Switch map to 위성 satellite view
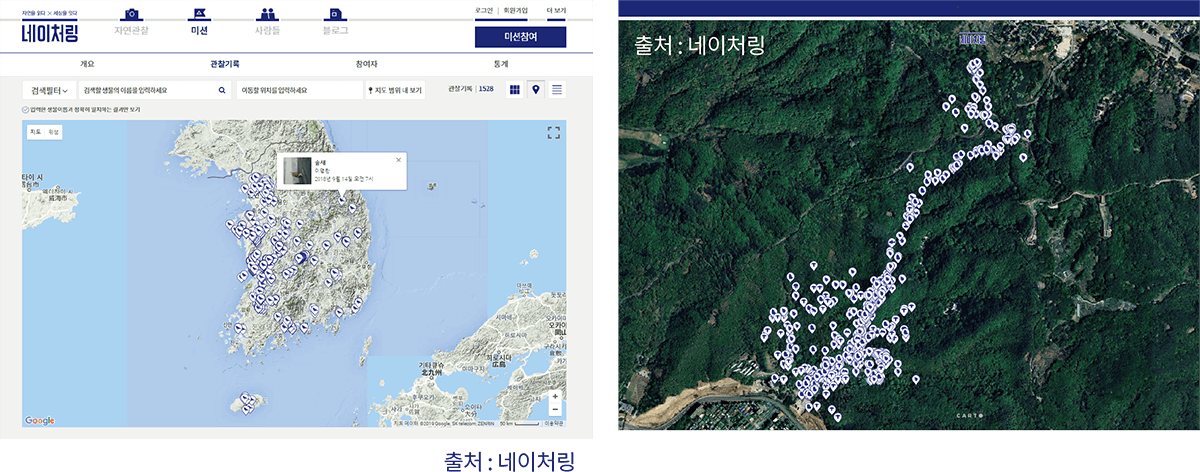Image resolution: width=1200 pixels, height=472 pixels. coord(54,132)
